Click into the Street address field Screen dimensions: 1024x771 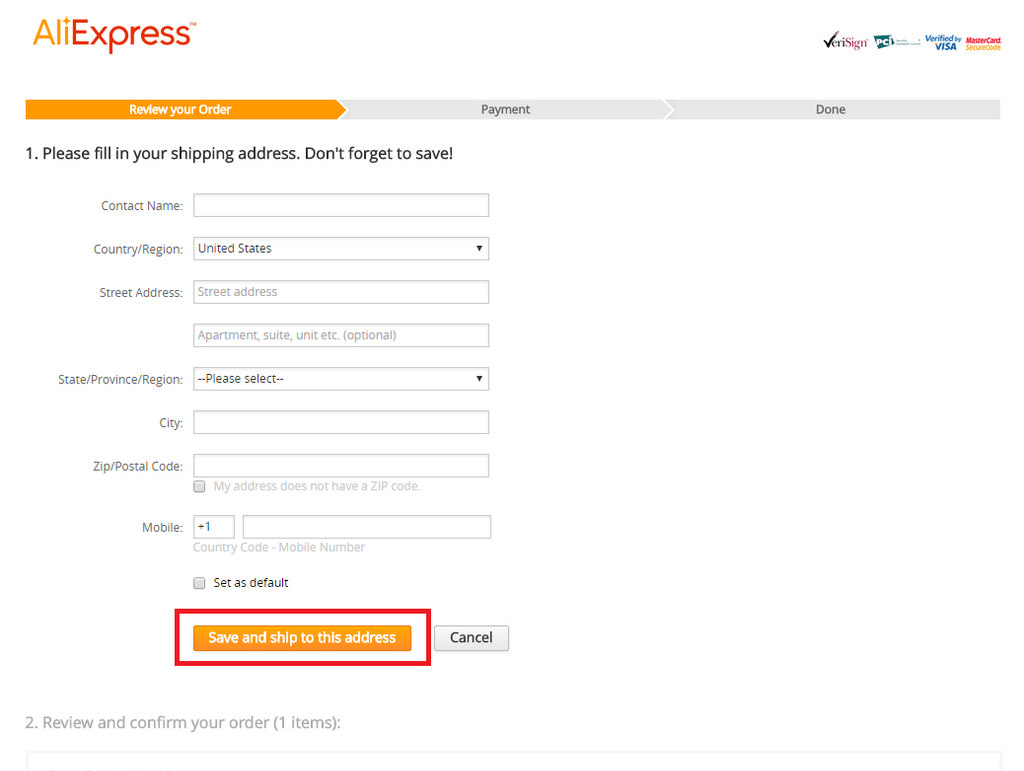tap(340, 292)
